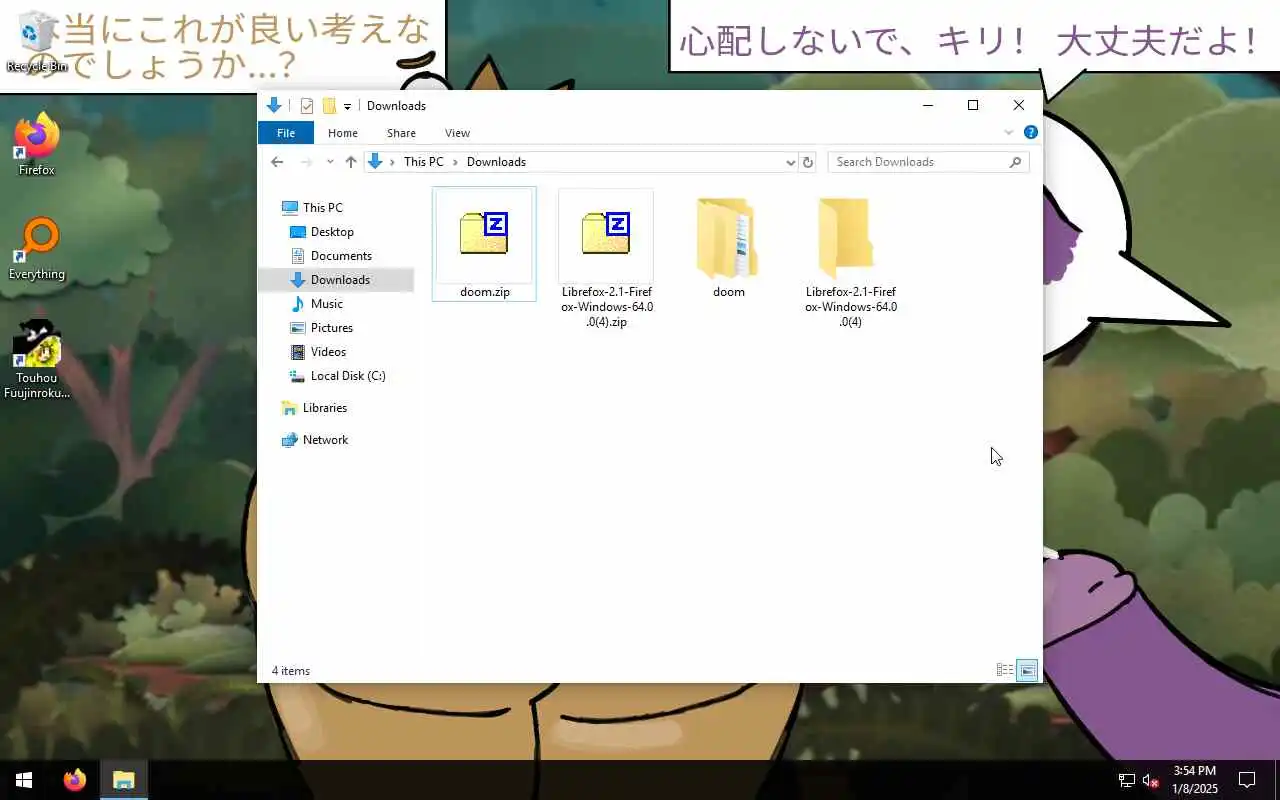Click Downloads in address breadcrumb
Viewport: 1280px width, 800px height.
pos(496,162)
